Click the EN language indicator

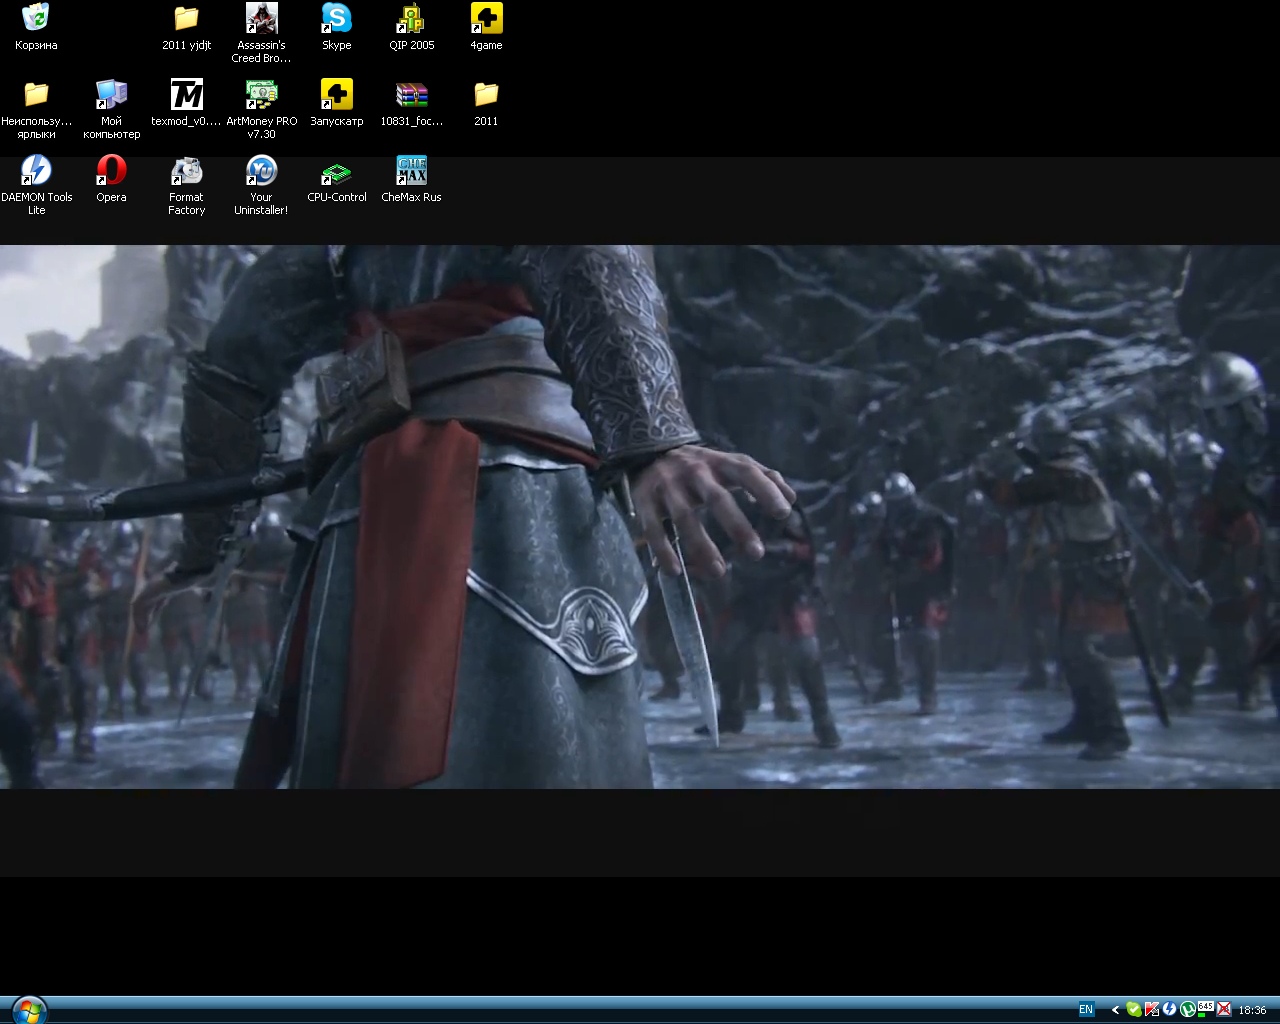click(1086, 1010)
